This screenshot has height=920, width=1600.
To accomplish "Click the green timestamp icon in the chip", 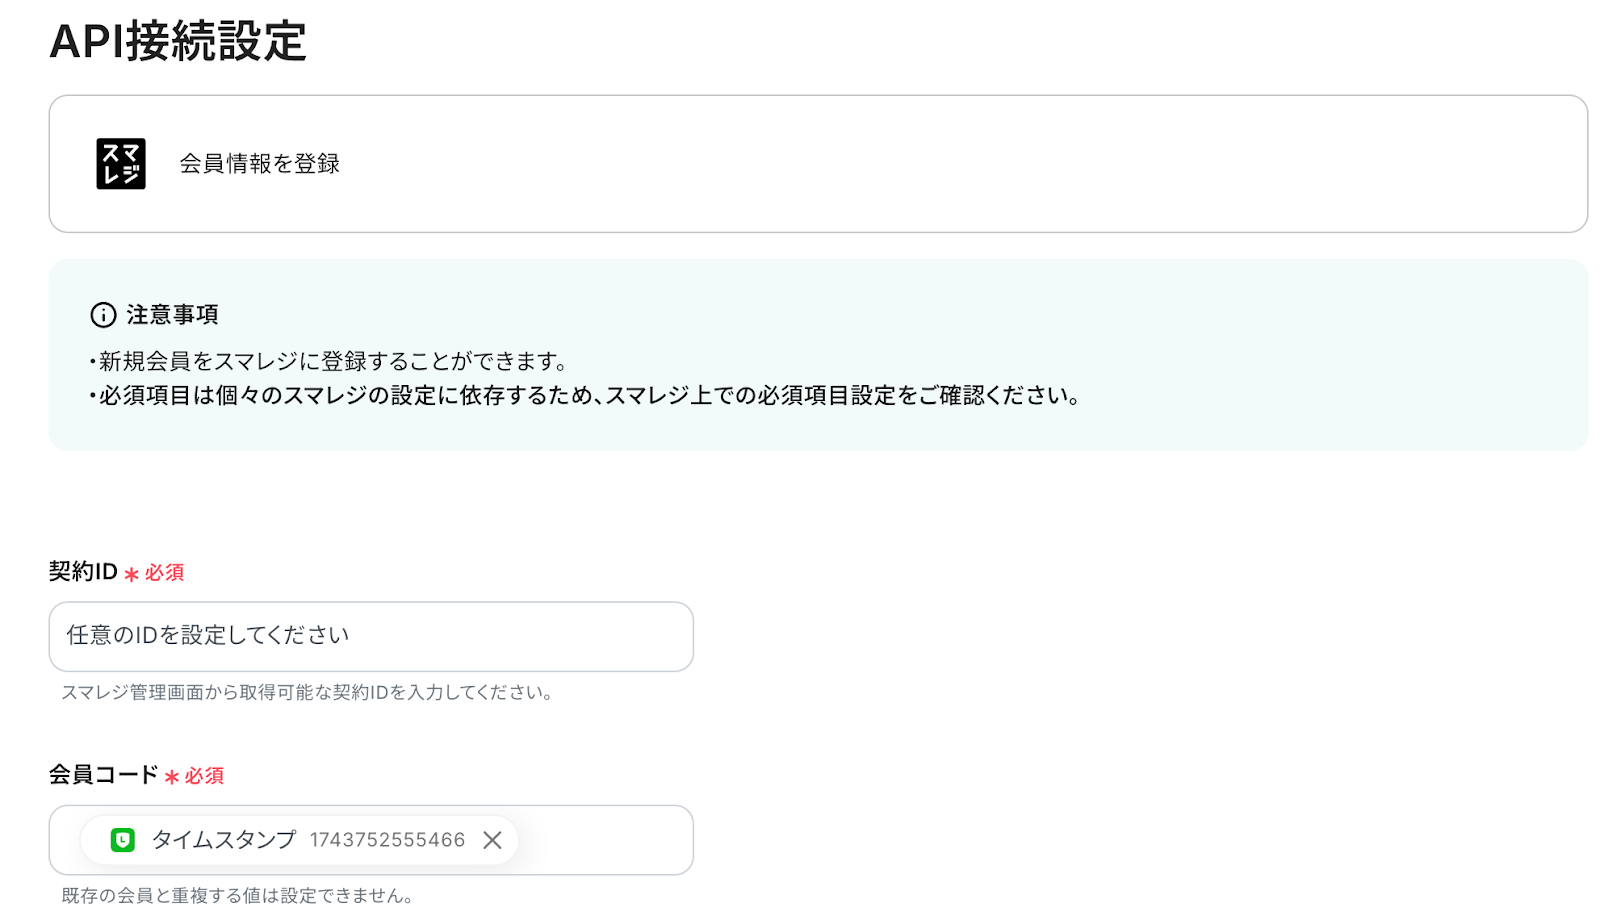I will point(123,840).
